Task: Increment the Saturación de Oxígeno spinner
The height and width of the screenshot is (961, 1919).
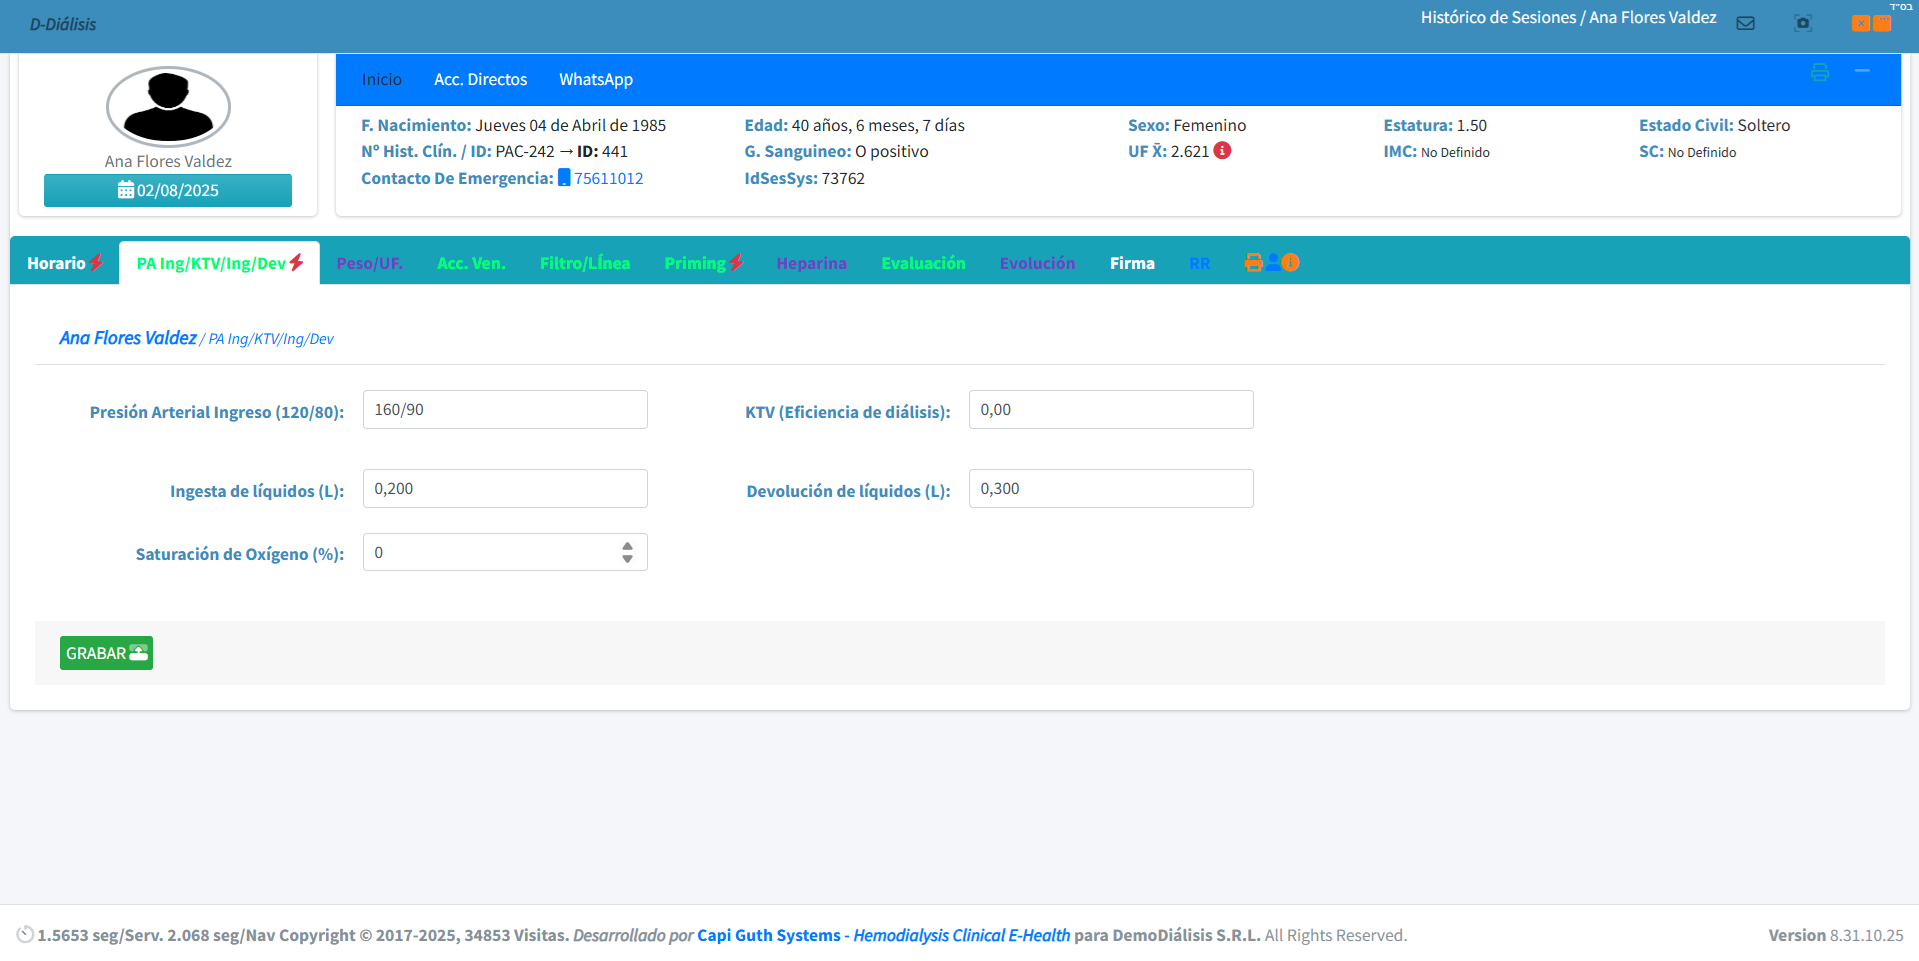Action: point(627,546)
